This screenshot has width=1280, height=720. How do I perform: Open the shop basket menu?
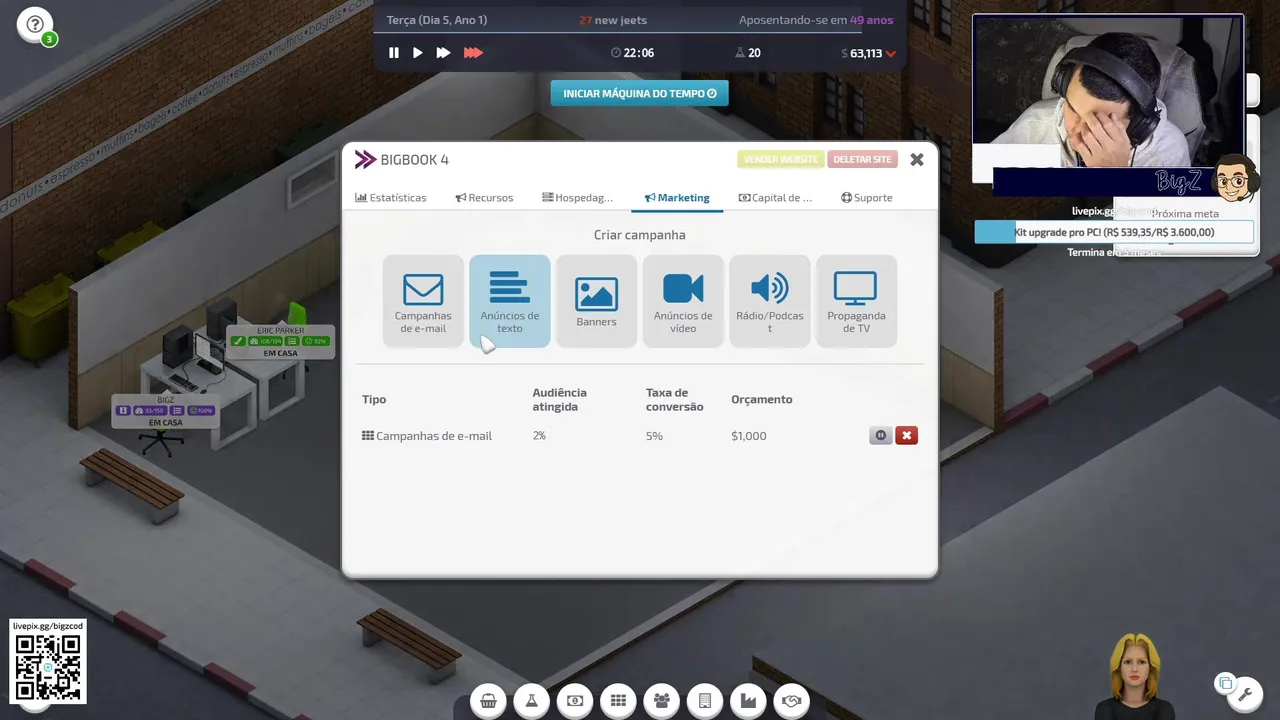[x=488, y=701]
